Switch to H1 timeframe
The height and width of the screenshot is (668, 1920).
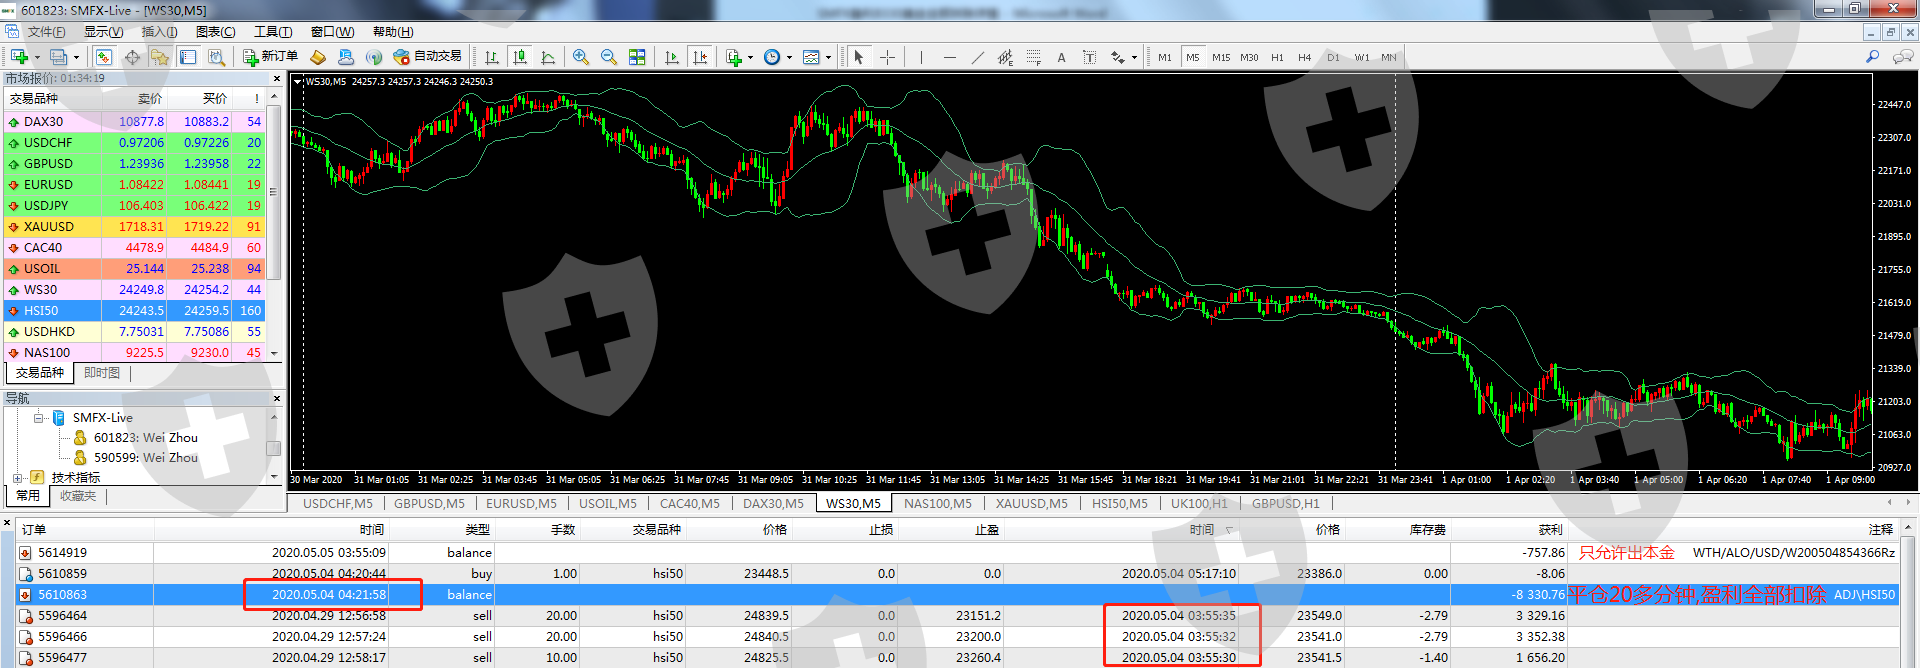[x=1277, y=57]
